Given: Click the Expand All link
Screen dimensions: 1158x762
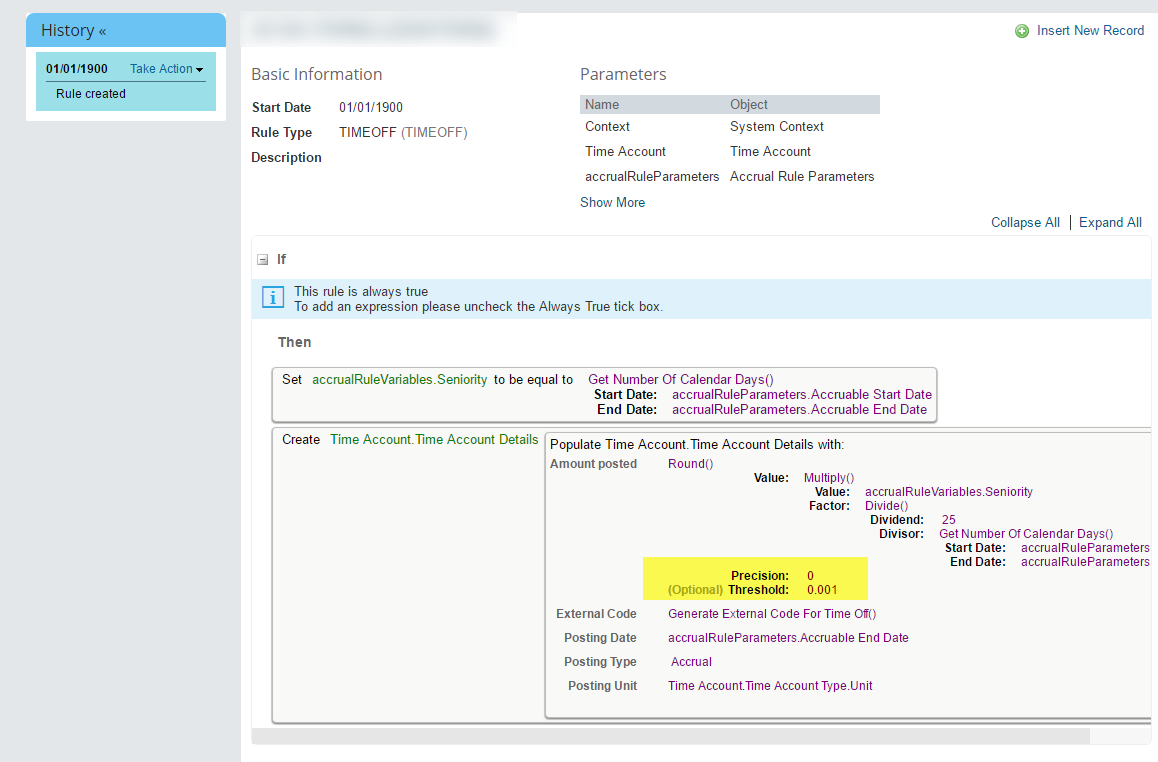Looking at the screenshot, I should (x=1110, y=222).
